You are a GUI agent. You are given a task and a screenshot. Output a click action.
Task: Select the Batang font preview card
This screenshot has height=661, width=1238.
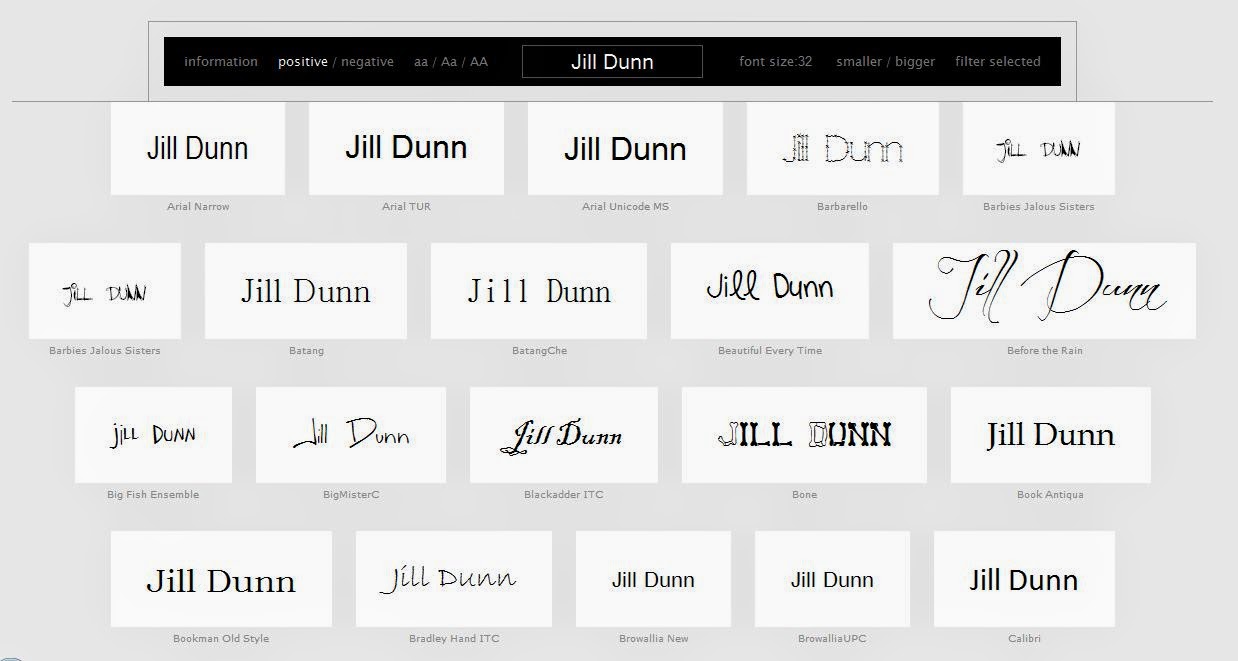coord(306,291)
